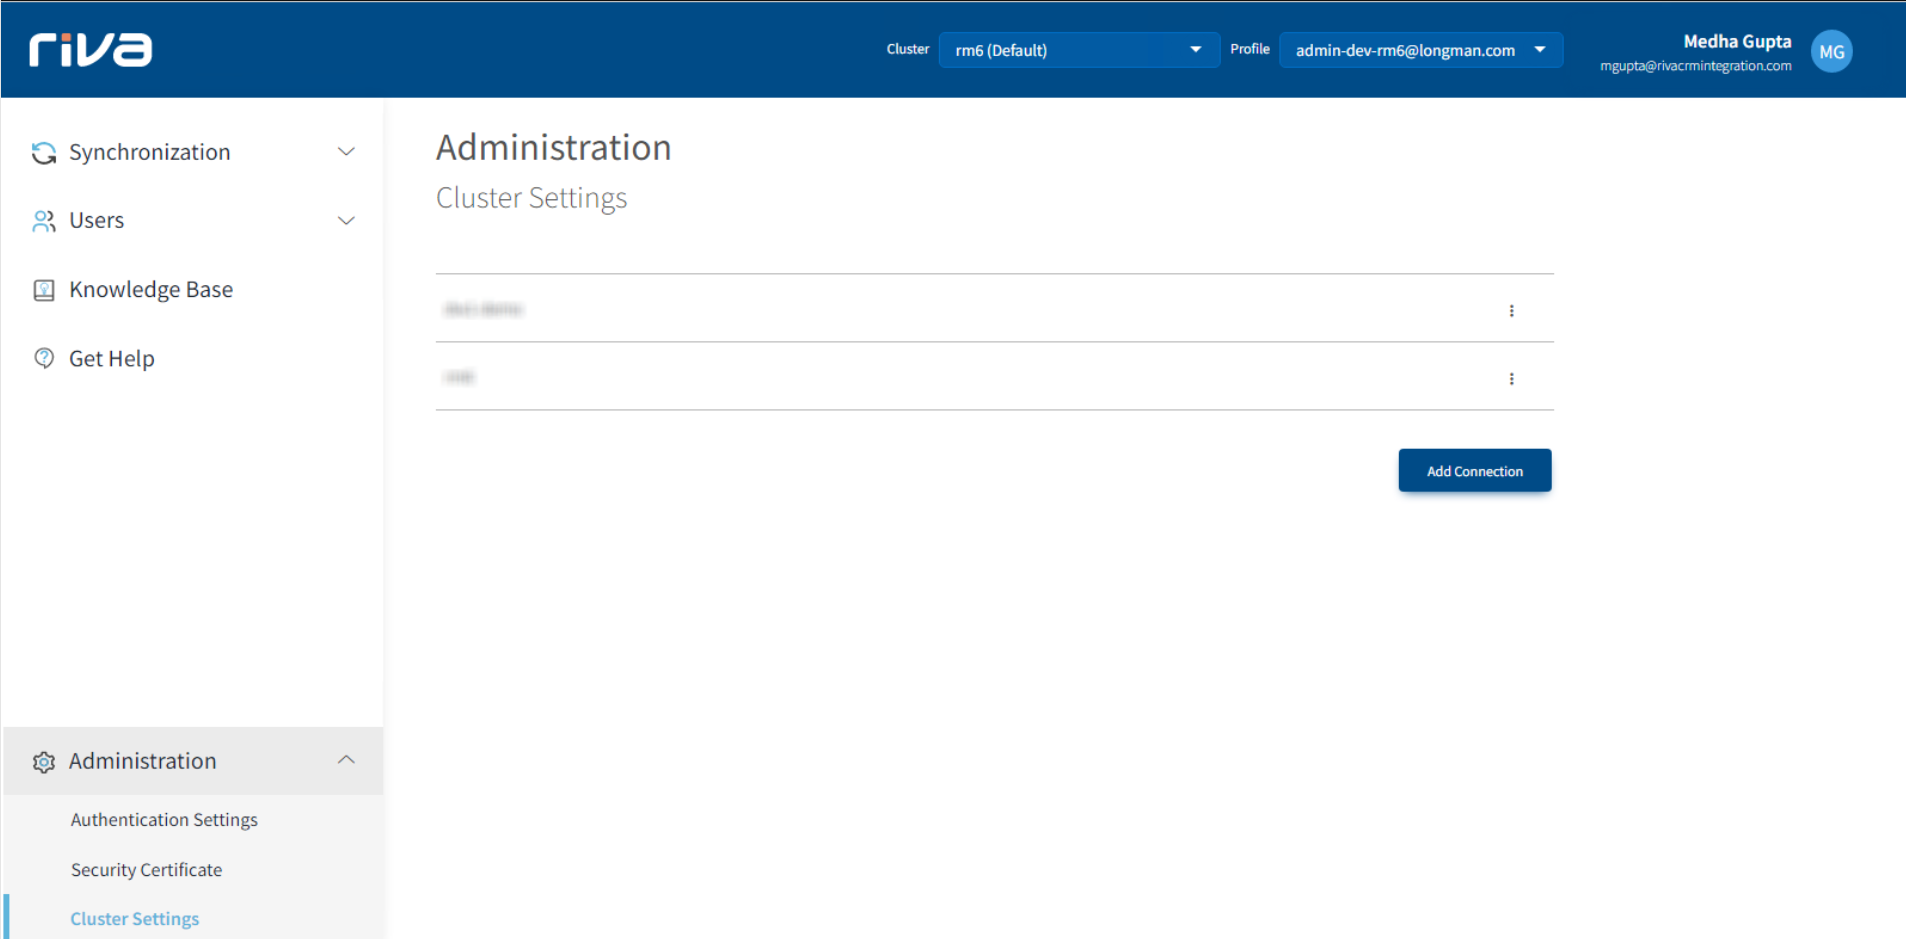Open Security Certificate settings
The width and height of the screenshot is (1906, 939).
(146, 870)
